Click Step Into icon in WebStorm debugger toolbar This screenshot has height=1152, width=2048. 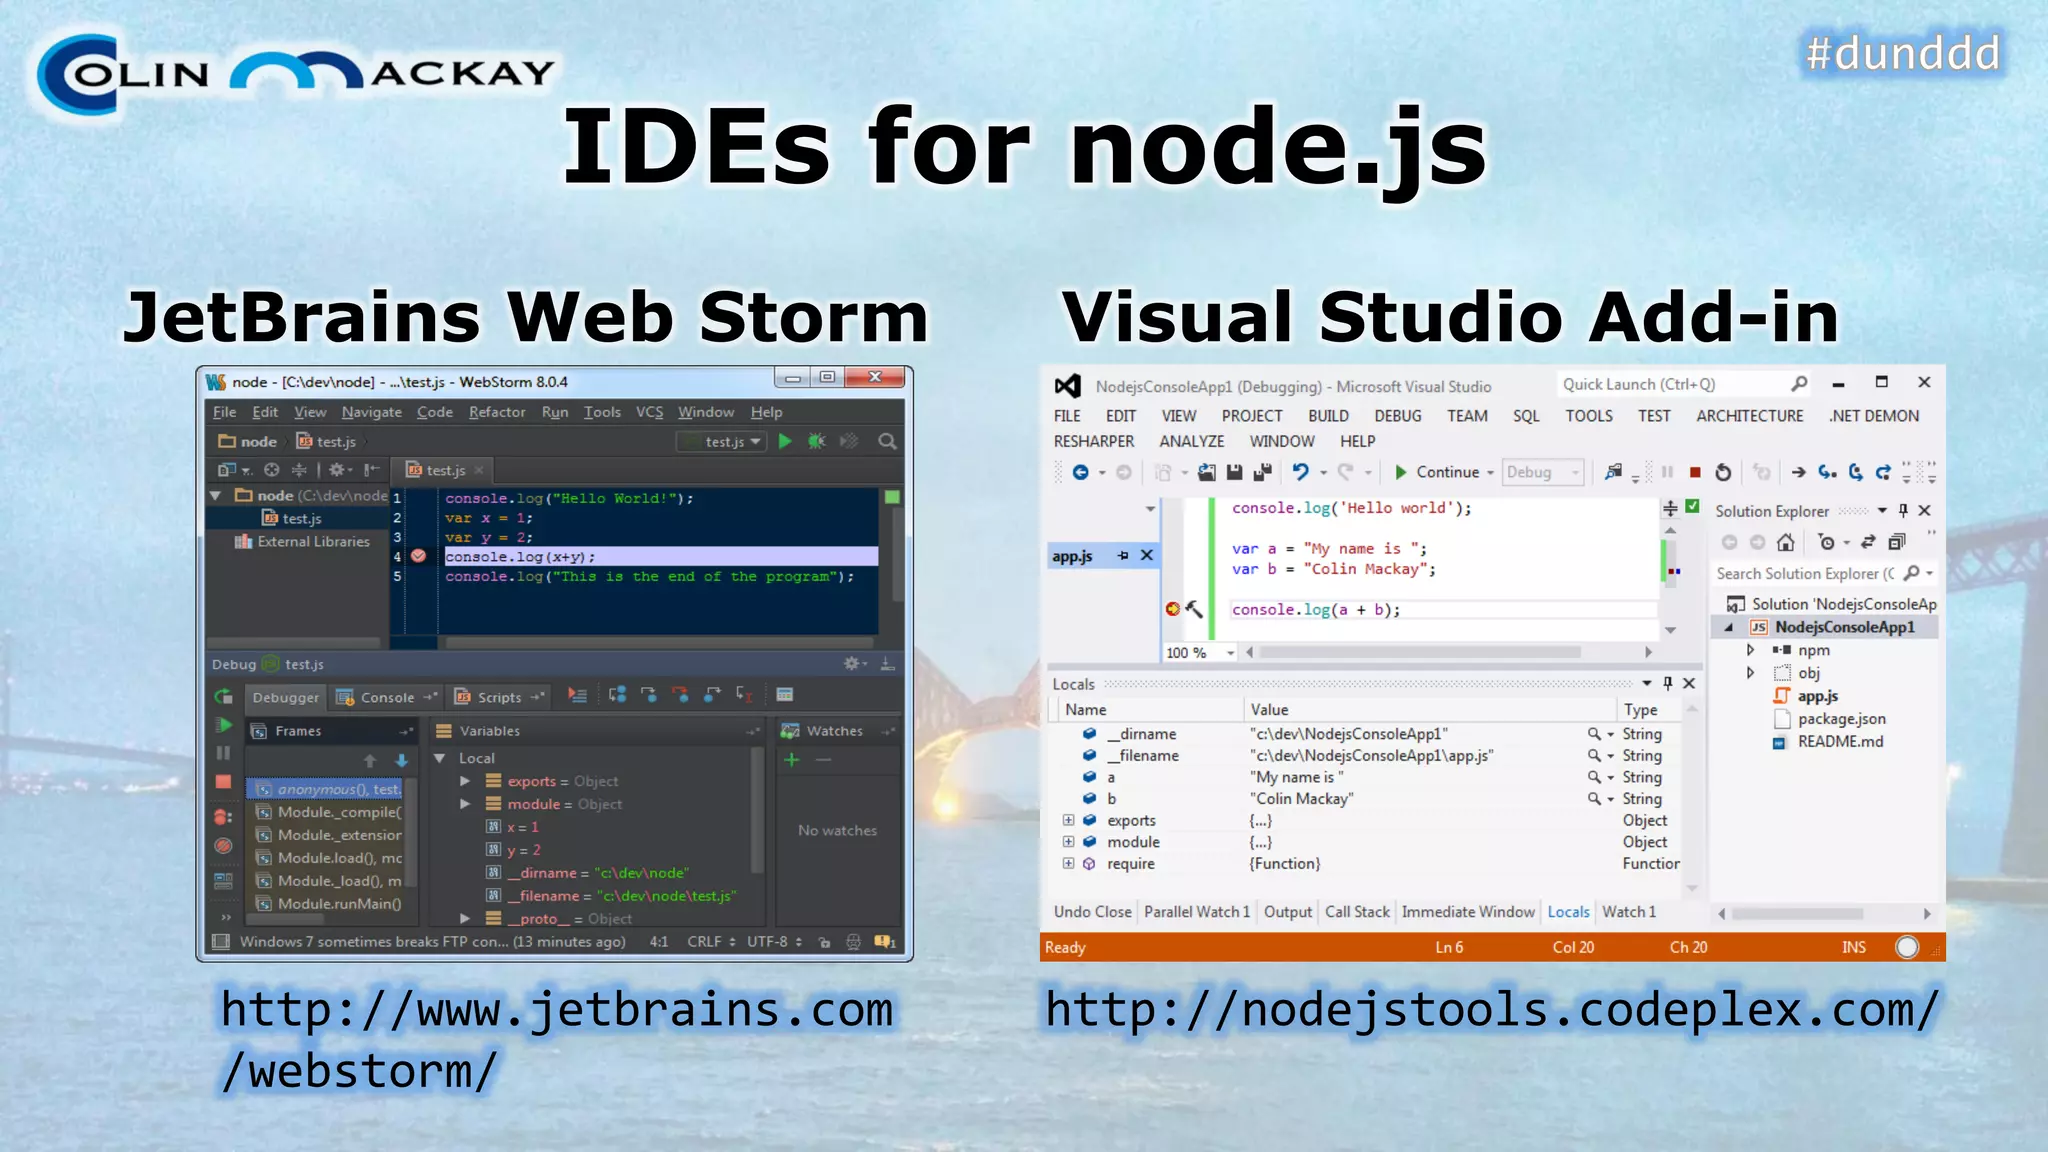click(x=649, y=695)
